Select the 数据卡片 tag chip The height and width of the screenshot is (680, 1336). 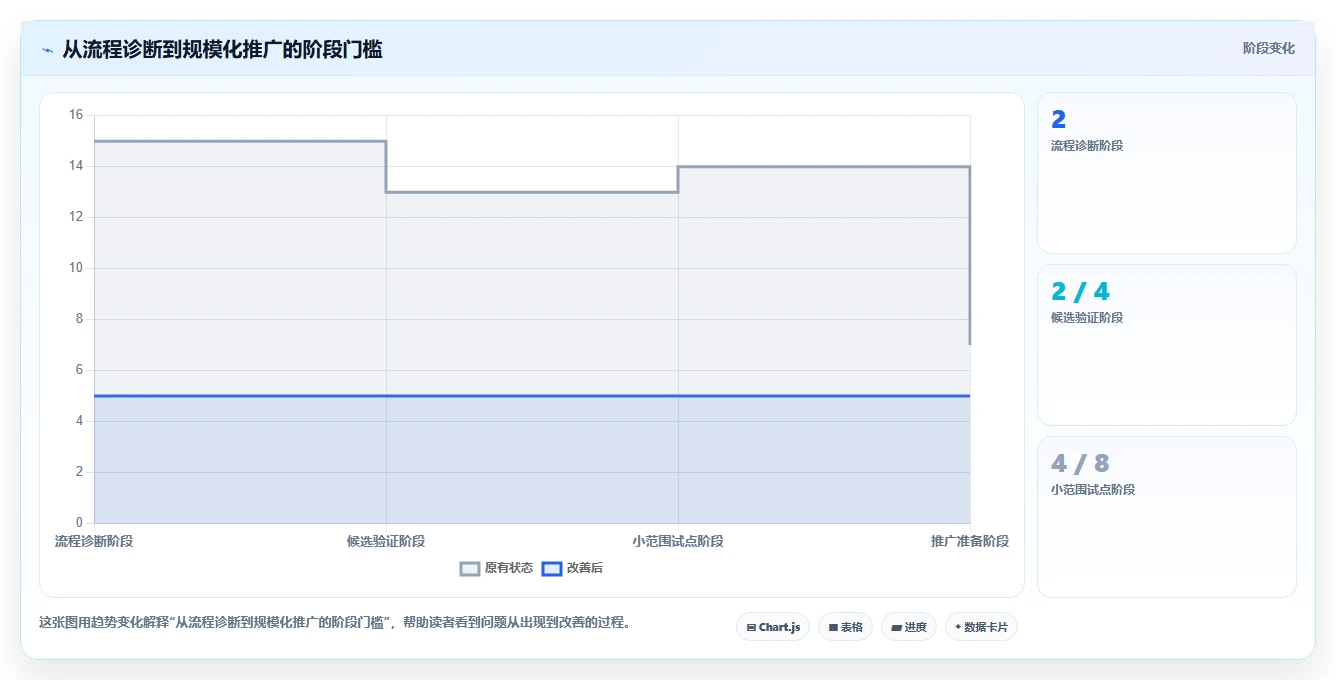(x=981, y=627)
